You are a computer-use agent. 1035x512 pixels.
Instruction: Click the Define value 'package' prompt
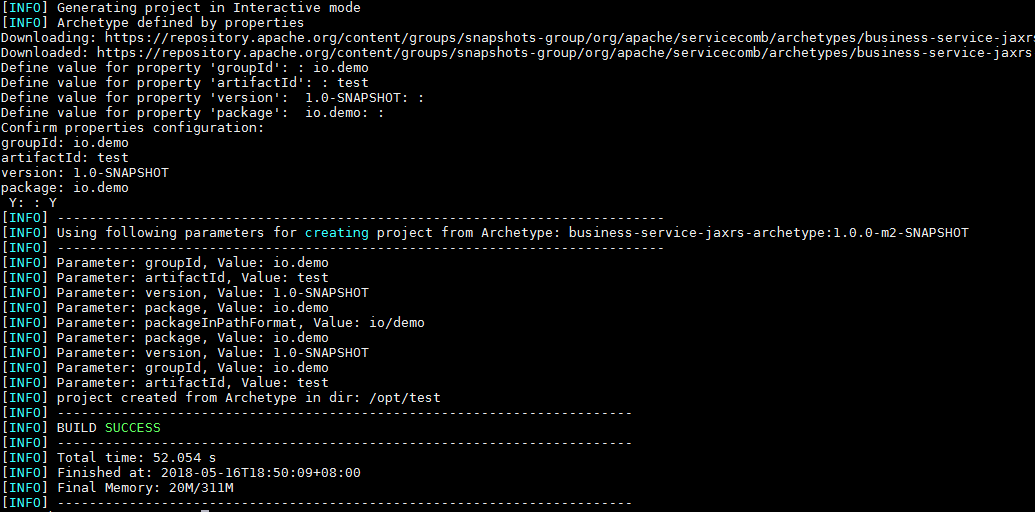[192, 112]
